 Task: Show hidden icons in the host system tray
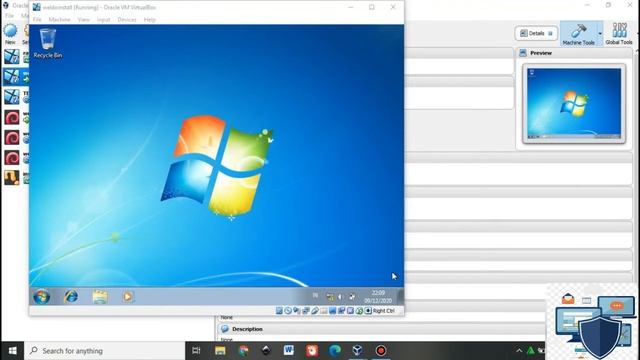[x=519, y=351]
